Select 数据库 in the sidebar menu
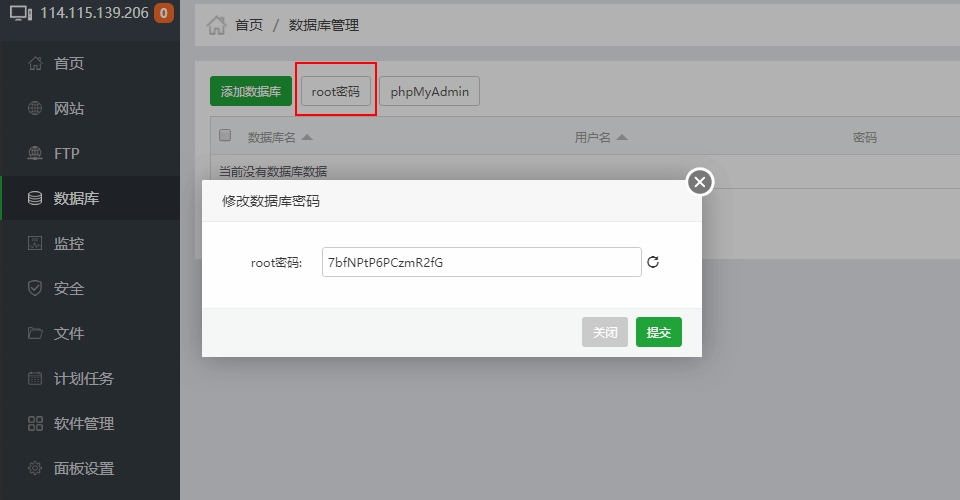 click(x=90, y=198)
